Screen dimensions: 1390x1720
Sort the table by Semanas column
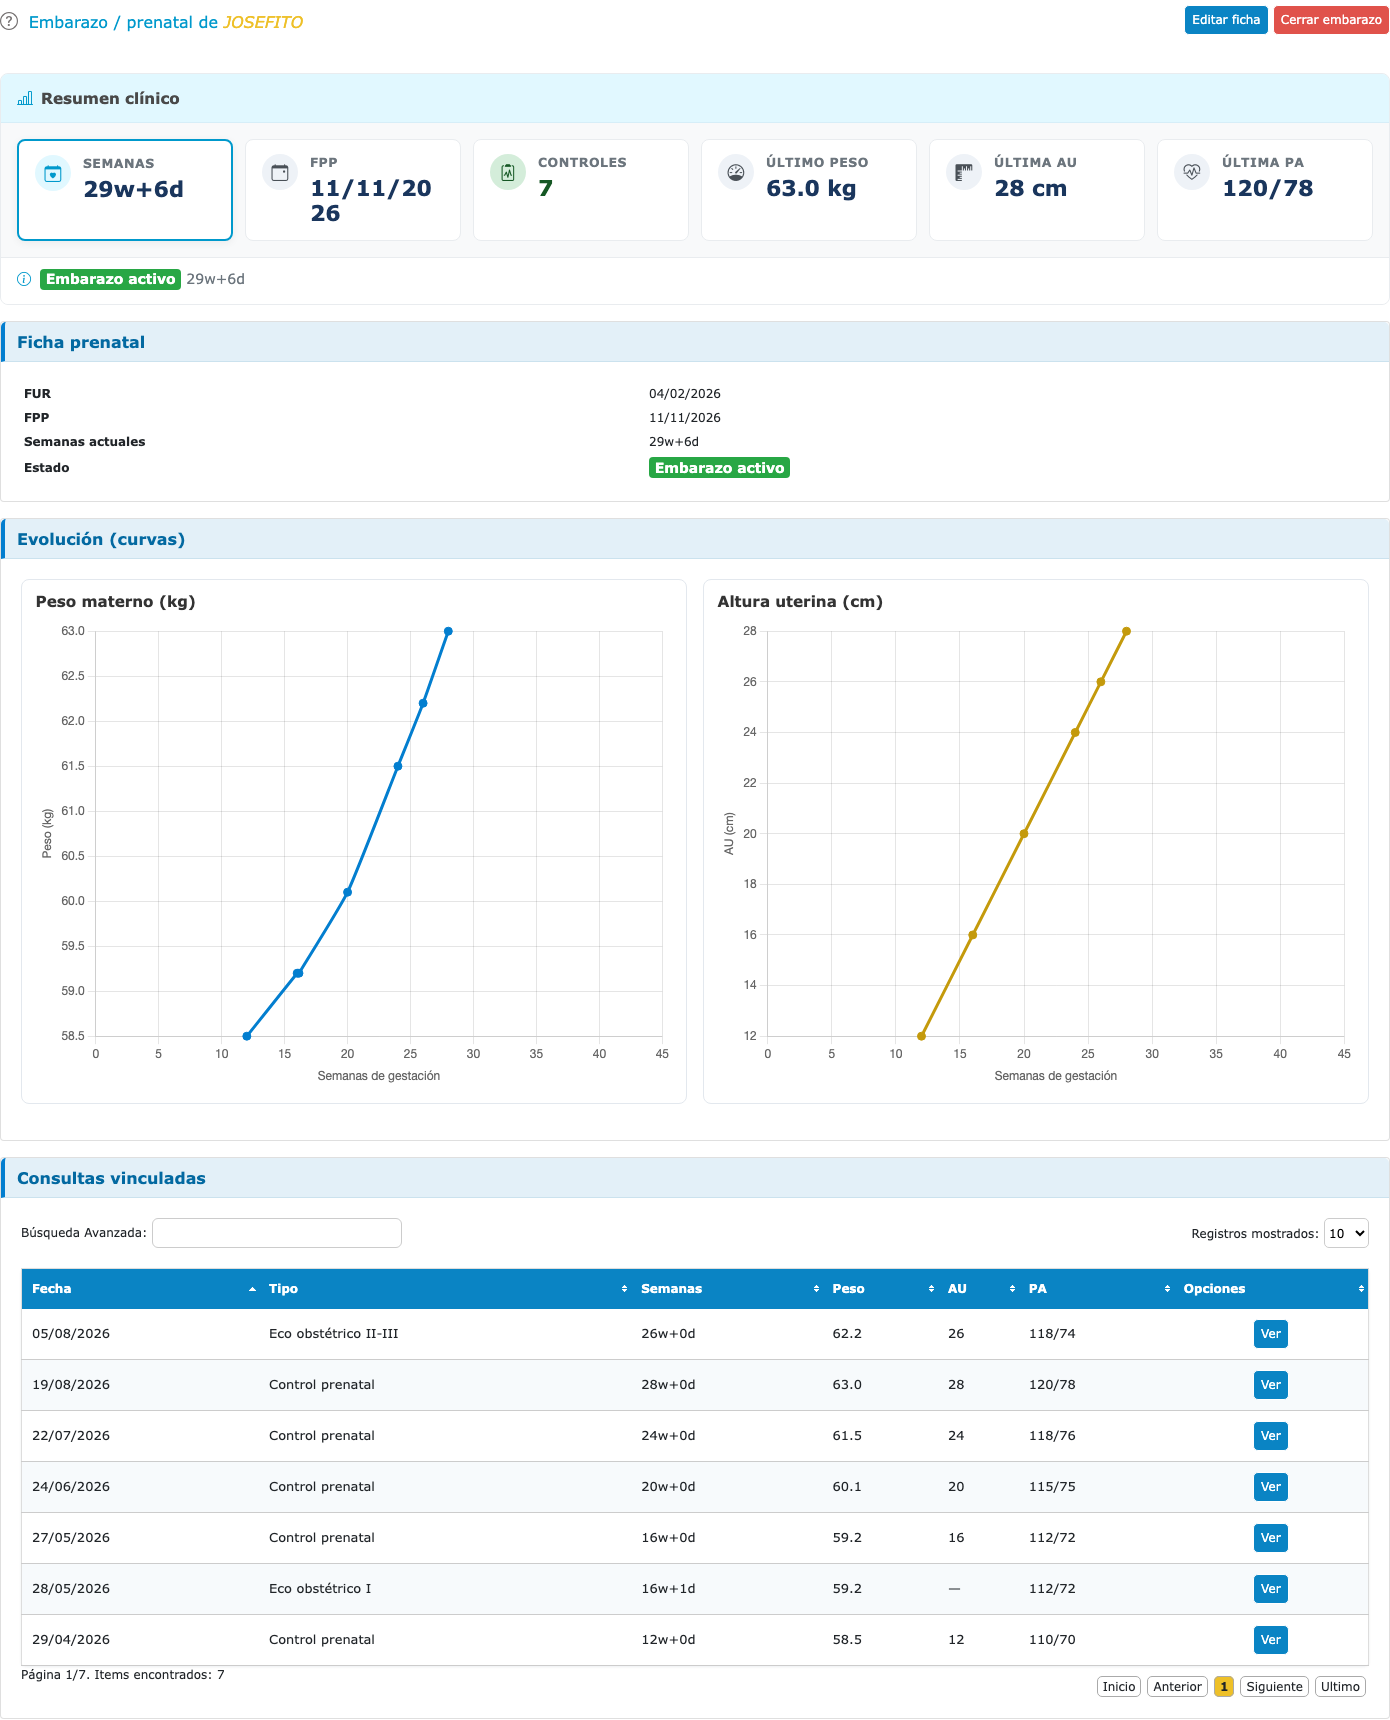pos(727,1289)
